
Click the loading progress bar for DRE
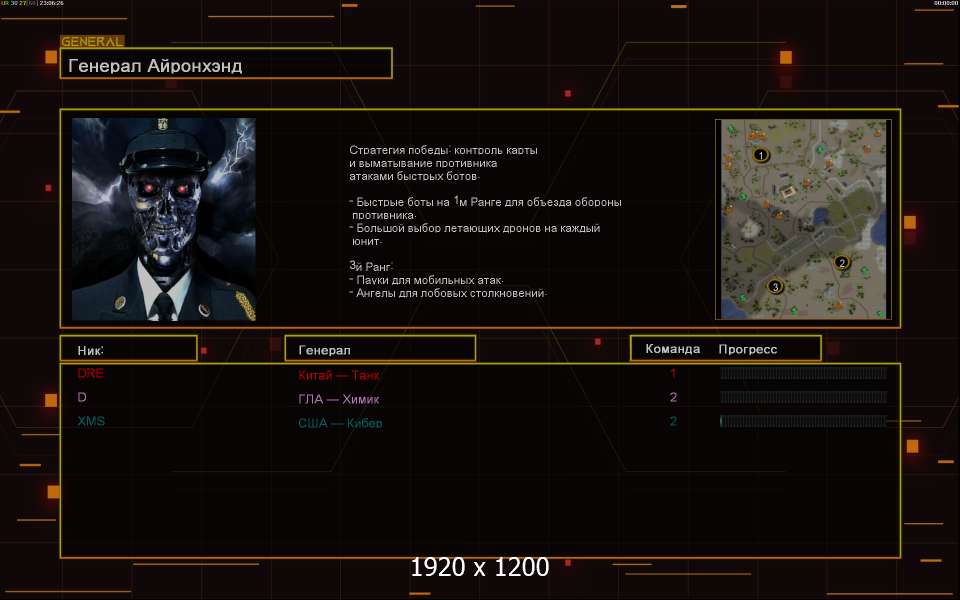pos(803,373)
